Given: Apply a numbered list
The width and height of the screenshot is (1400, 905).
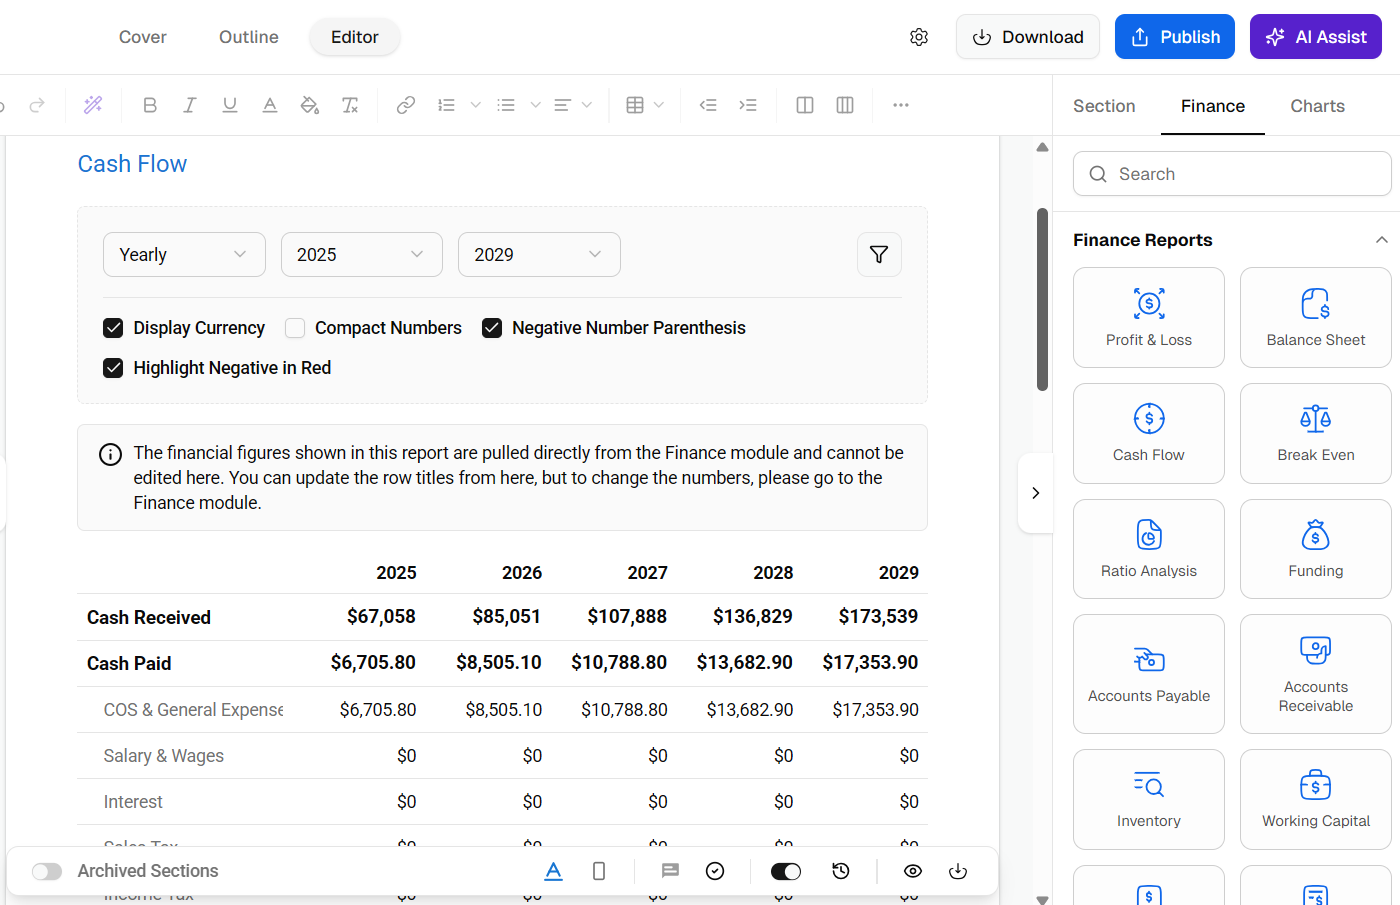Looking at the screenshot, I should pyautogui.click(x=447, y=105).
